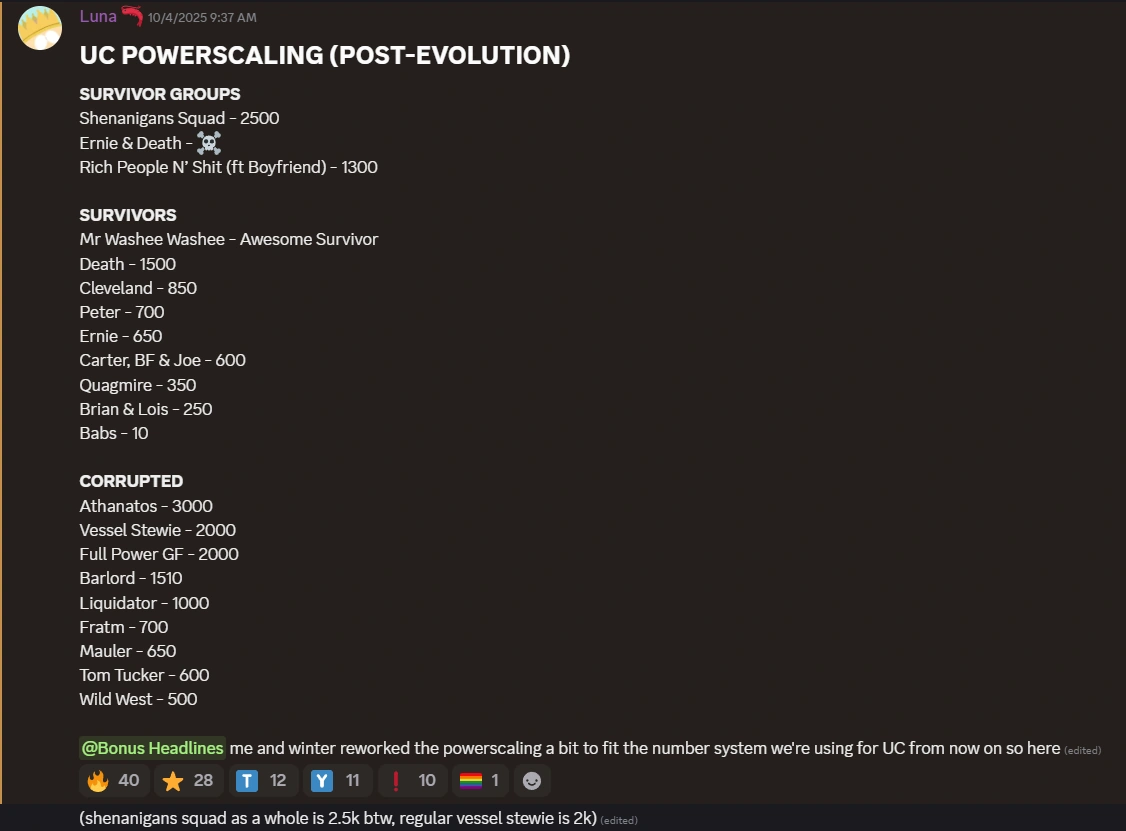
Task: Click the line Tom Tucker - 600
Action: tap(144, 675)
